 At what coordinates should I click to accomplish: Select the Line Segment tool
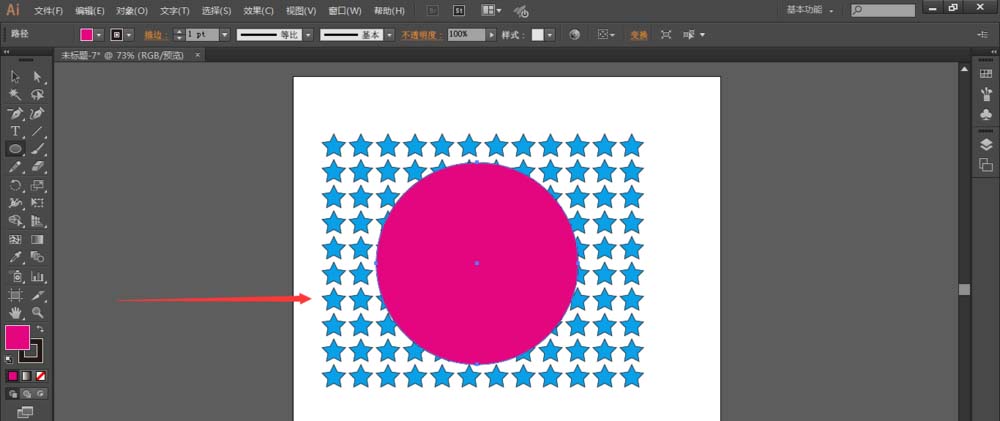pyautogui.click(x=38, y=131)
